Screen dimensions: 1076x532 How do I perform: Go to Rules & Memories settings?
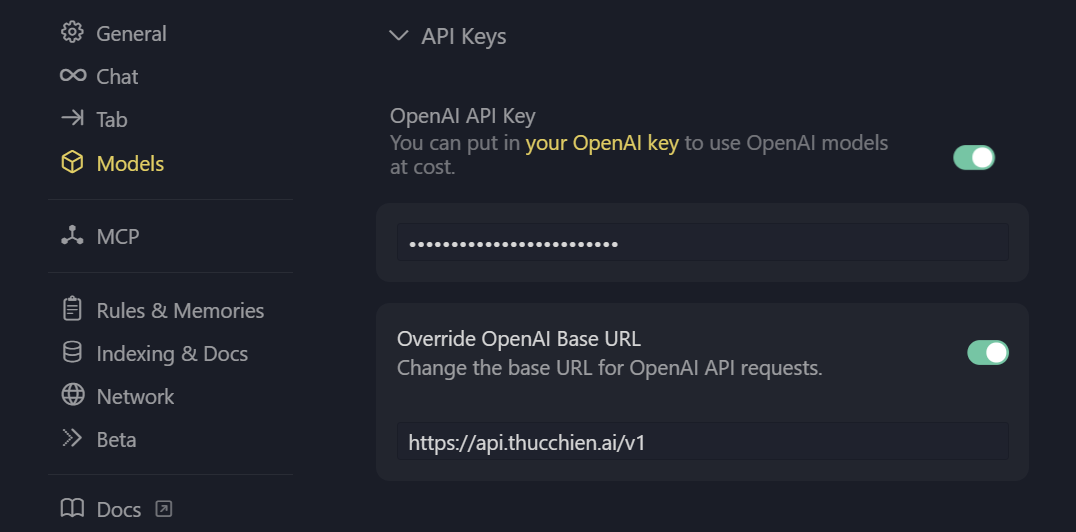pos(180,310)
